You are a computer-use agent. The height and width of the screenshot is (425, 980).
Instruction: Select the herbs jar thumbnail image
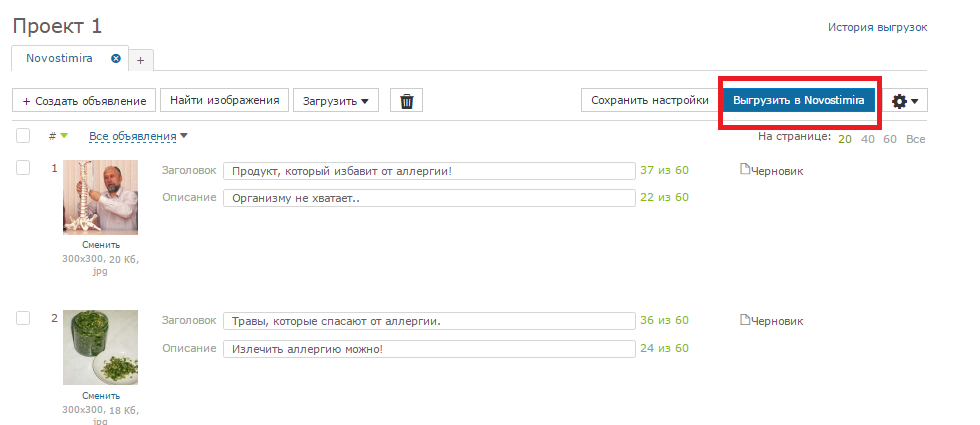click(x=101, y=347)
